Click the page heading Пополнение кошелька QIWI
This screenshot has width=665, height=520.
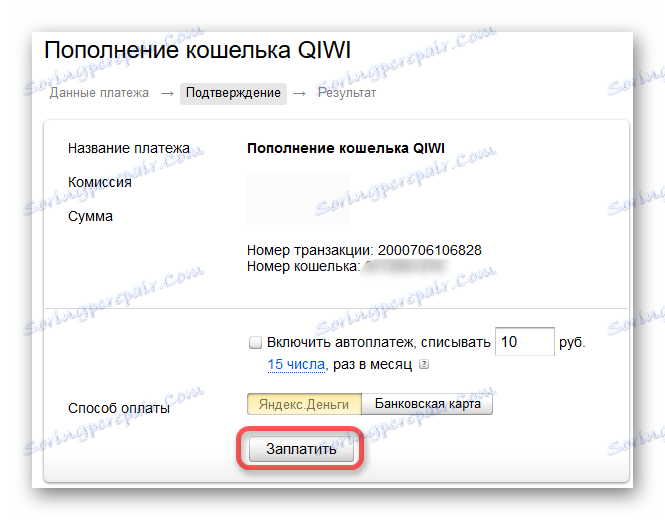click(x=198, y=50)
